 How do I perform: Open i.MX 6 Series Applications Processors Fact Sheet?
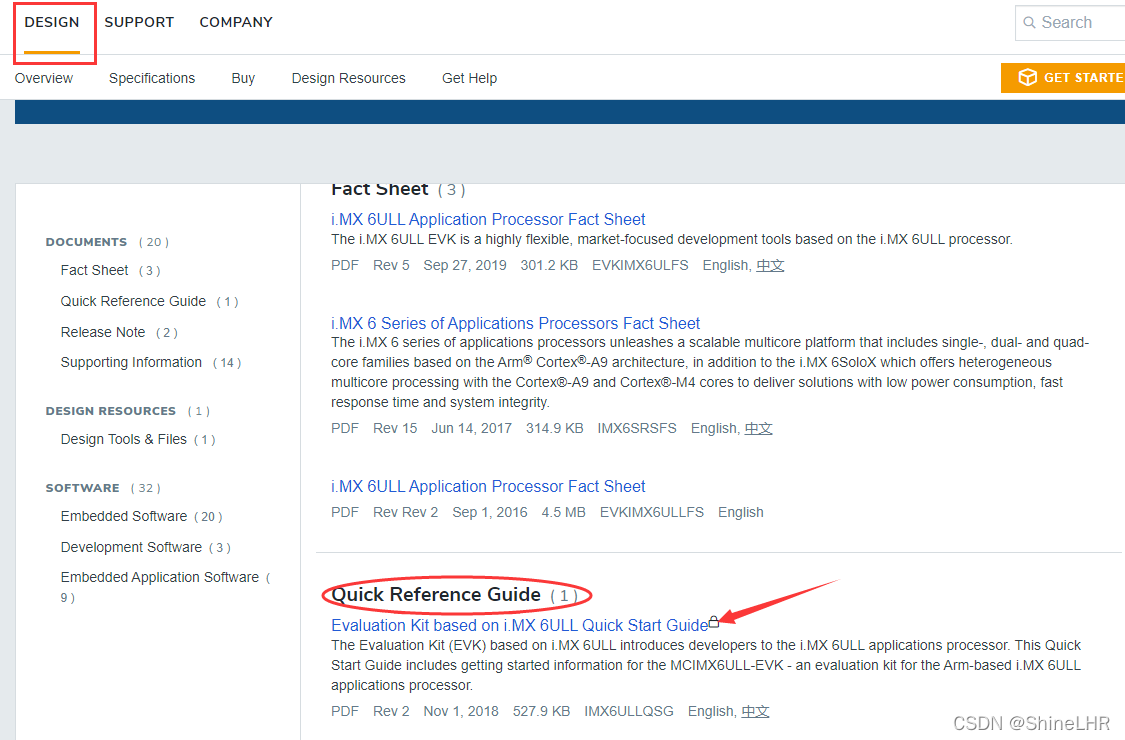pyautogui.click(x=515, y=323)
